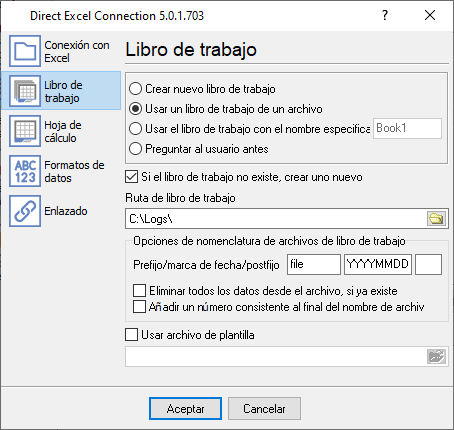Click the Formatos de datos ABC123 icon
The image size is (454, 430).
pyautogui.click(x=25, y=171)
